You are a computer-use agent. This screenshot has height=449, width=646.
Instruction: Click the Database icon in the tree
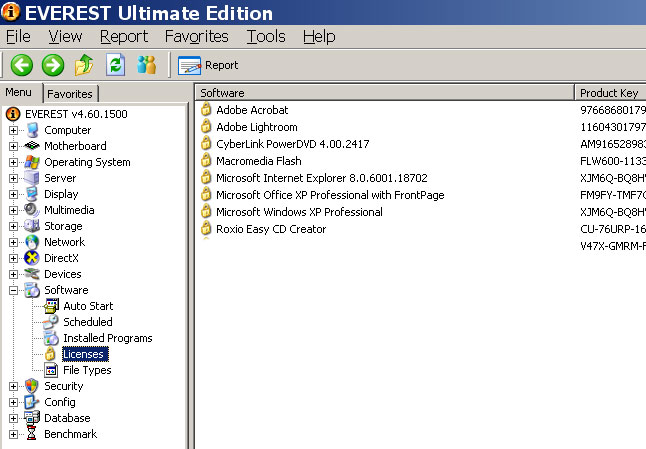click(32, 418)
